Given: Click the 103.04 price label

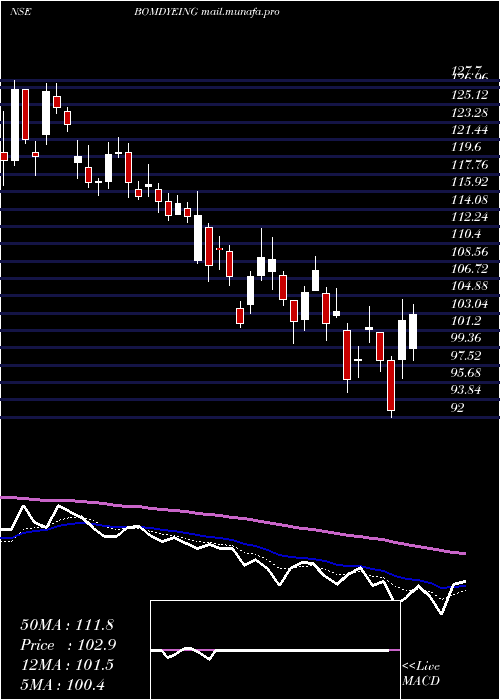Looking at the screenshot, I should coord(469,304).
